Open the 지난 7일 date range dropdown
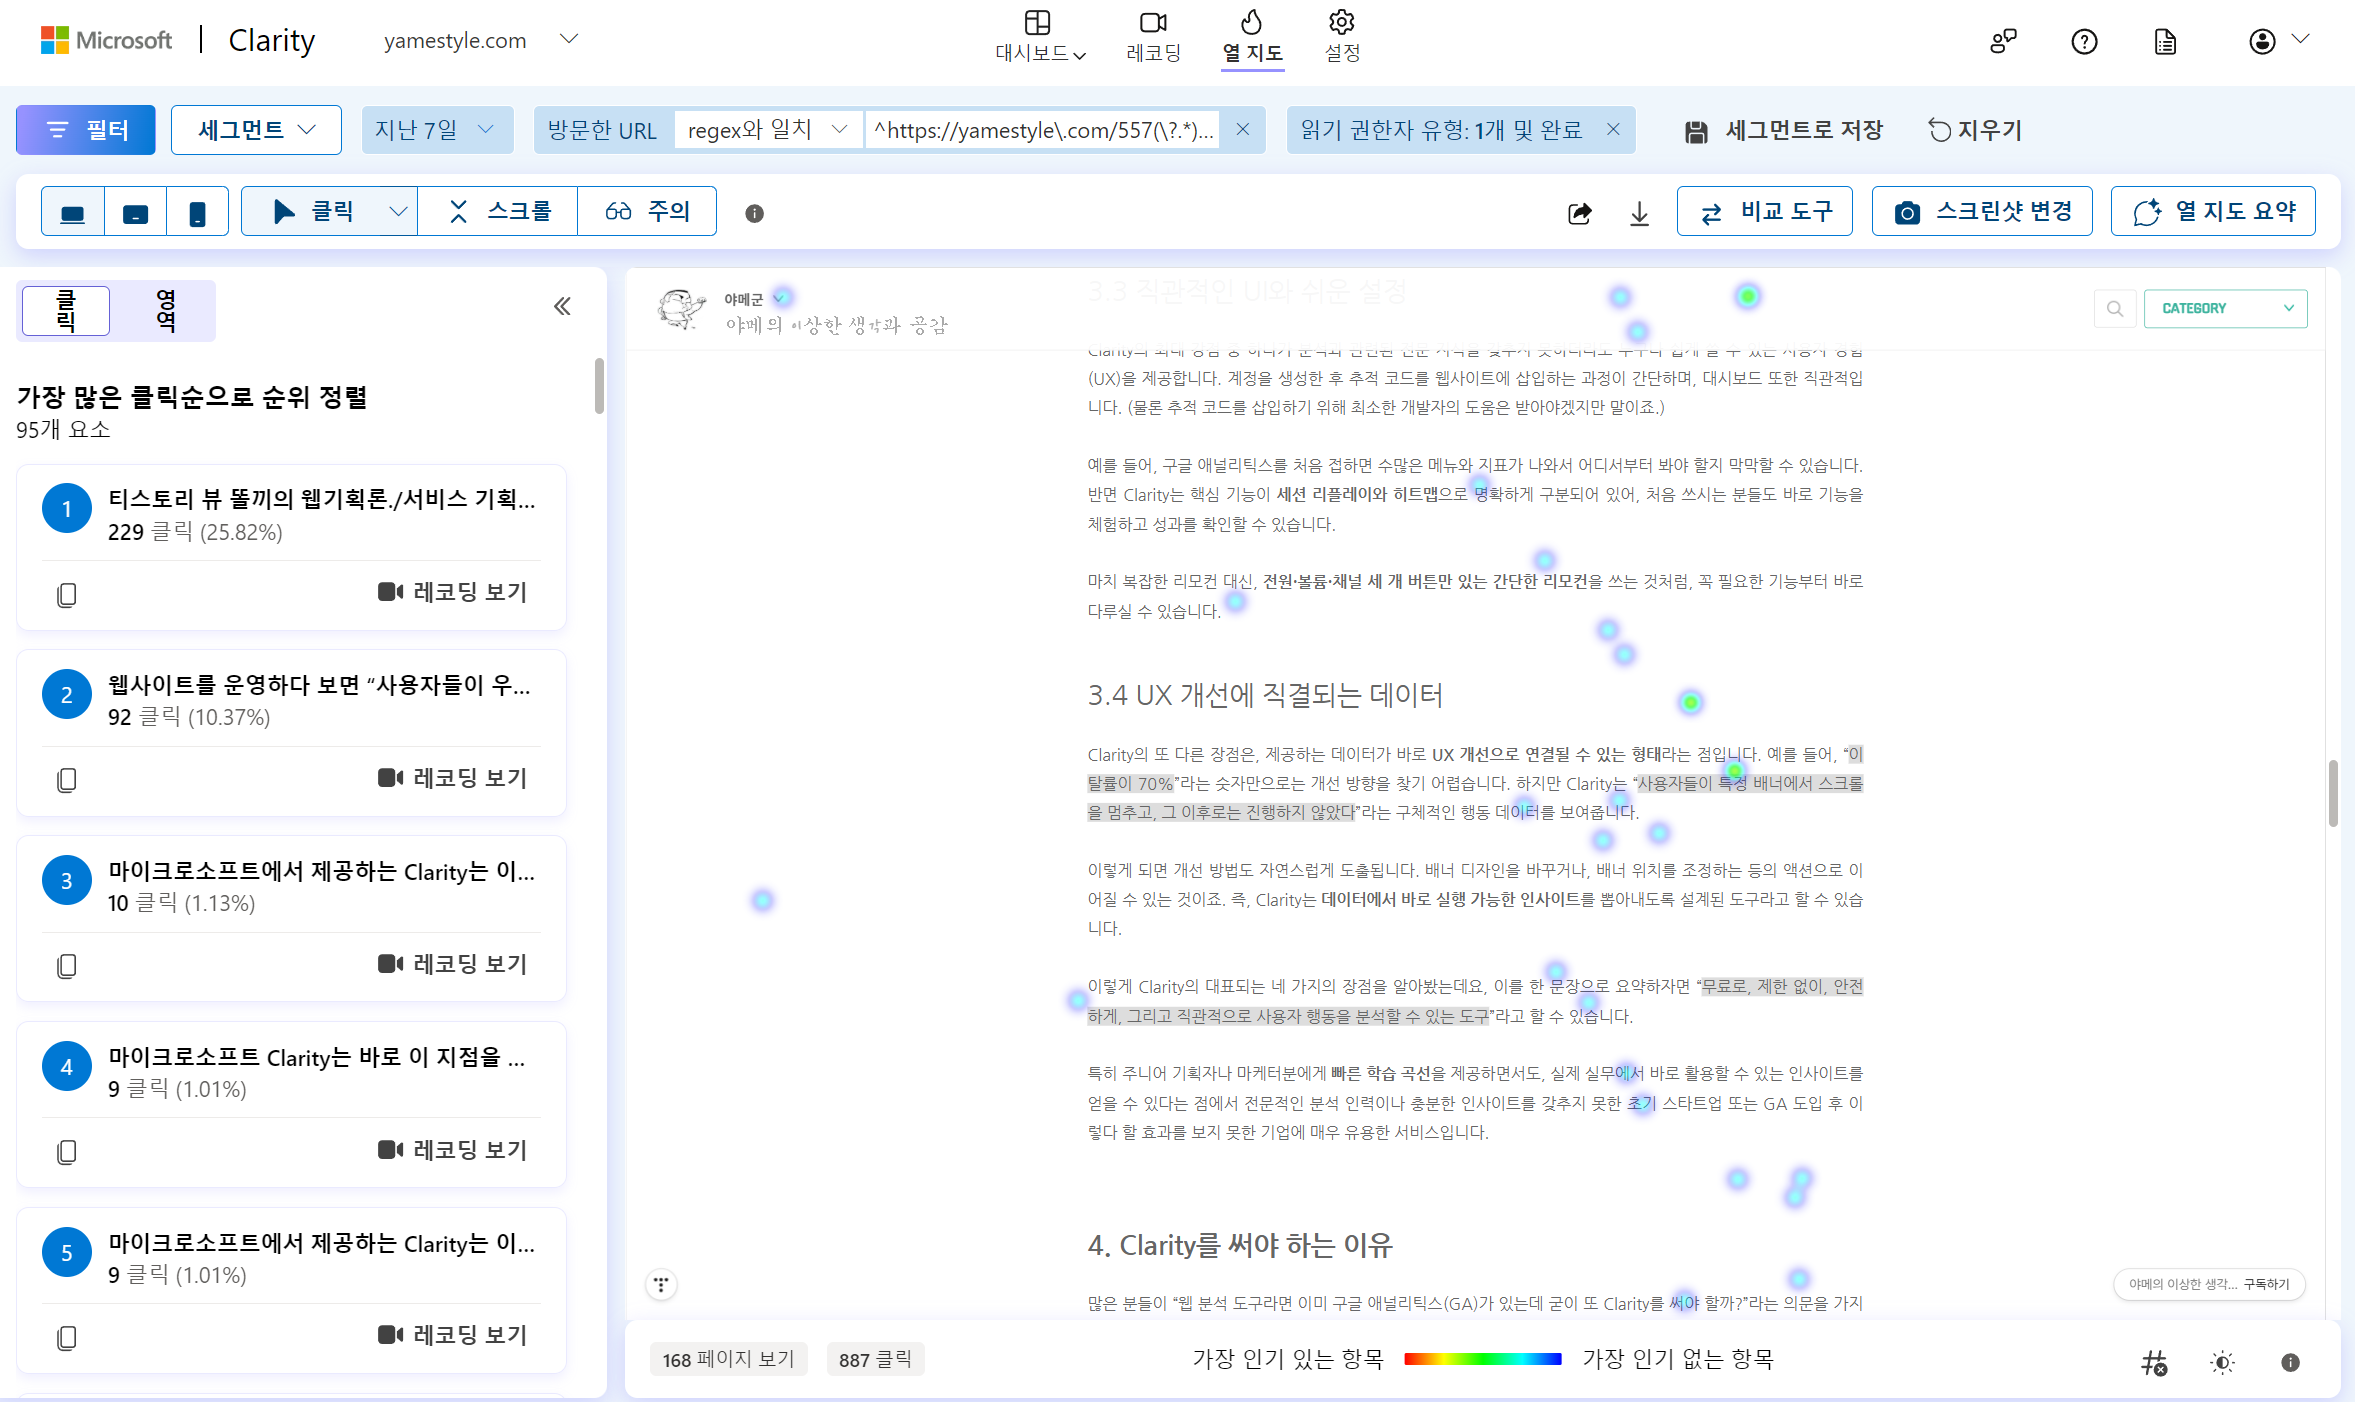Screen dimensions: 2355x1402 coord(436,130)
